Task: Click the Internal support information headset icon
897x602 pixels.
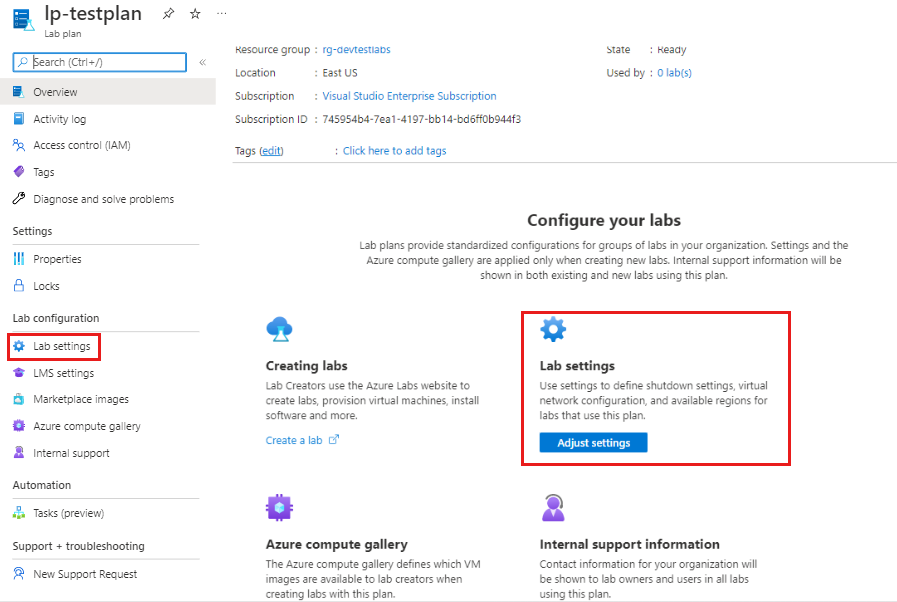Action: 553,507
